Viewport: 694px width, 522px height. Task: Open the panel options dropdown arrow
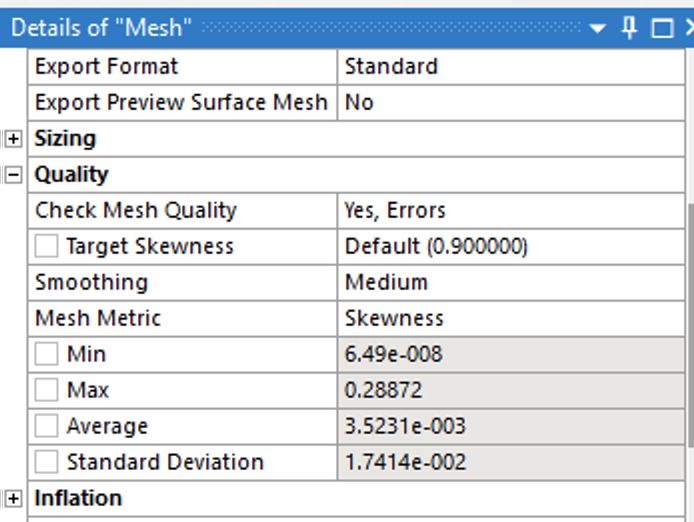(598, 28)
